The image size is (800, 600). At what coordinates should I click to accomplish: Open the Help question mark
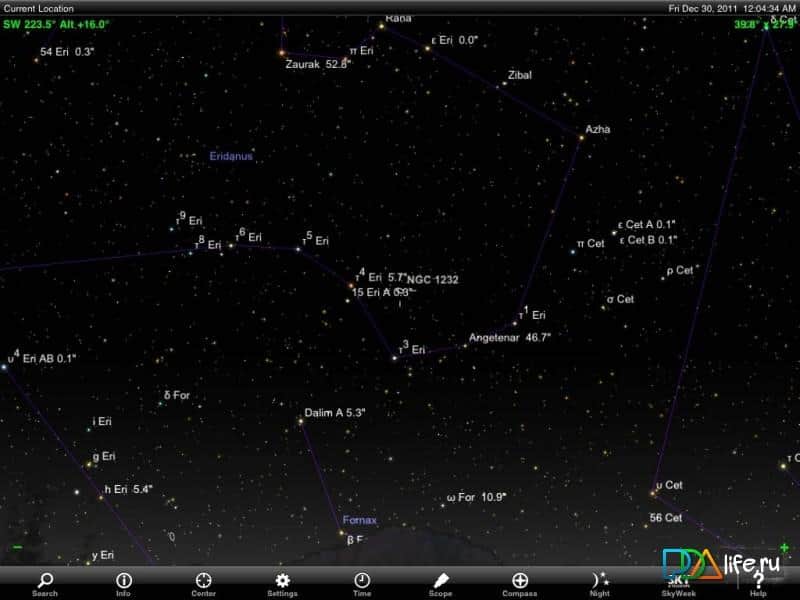758,583
